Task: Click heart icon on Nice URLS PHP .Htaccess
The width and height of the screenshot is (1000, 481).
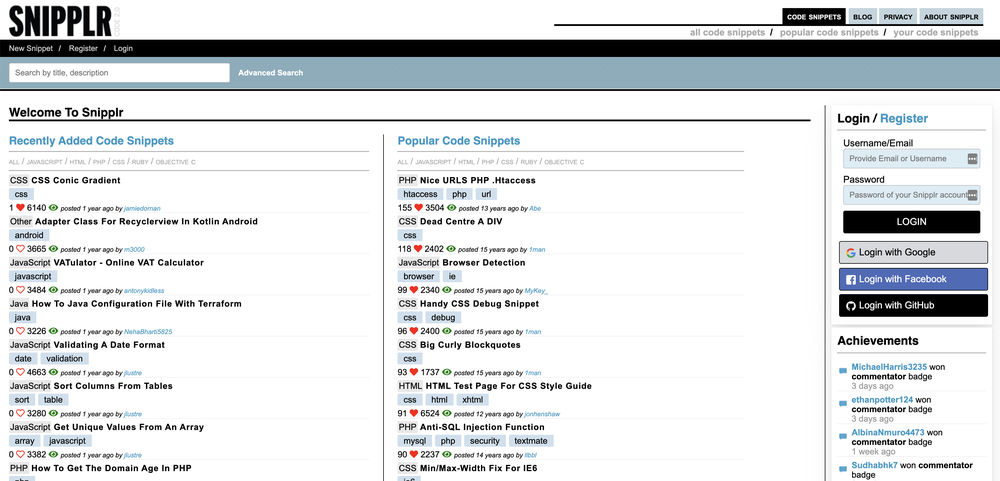Action: [418, 208]
